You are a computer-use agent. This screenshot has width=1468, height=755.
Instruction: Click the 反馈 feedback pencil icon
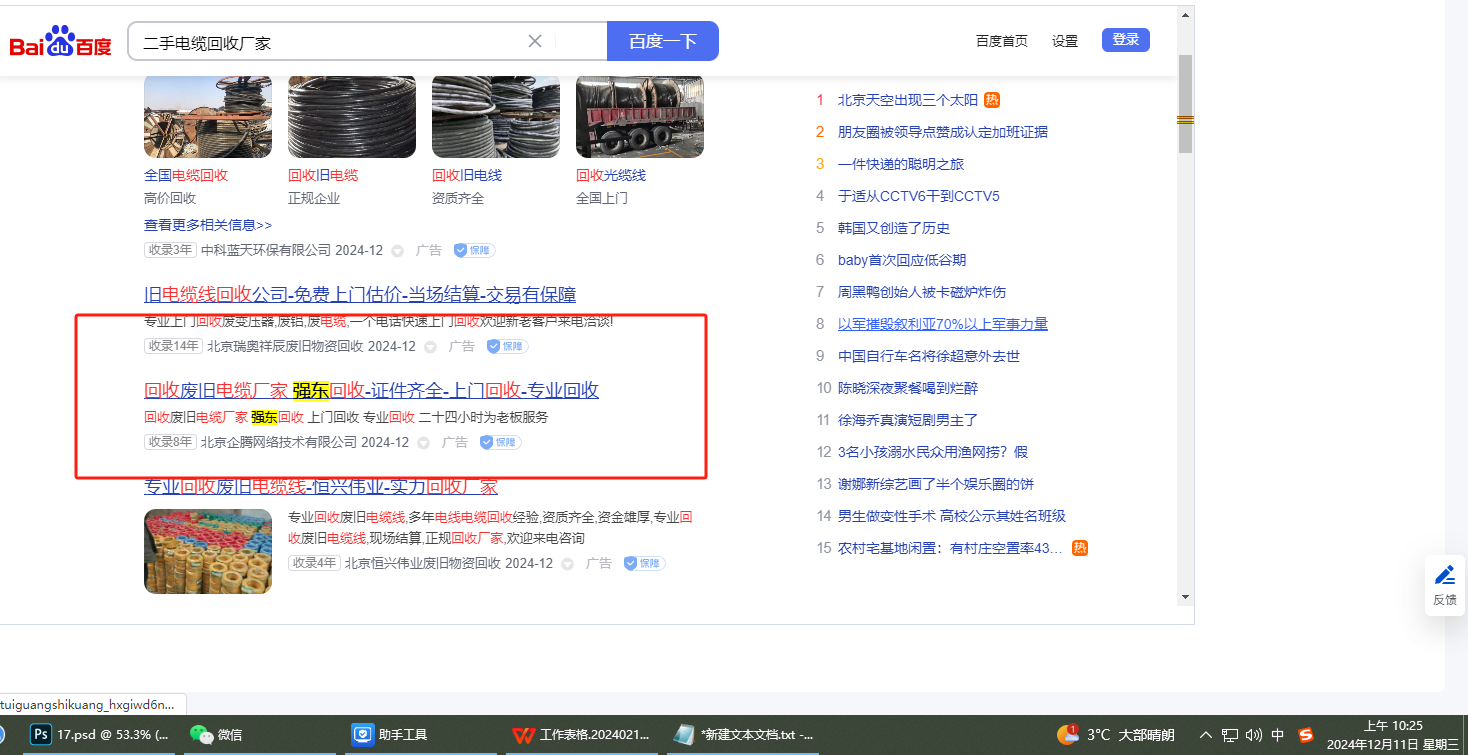click(1444, 575)
